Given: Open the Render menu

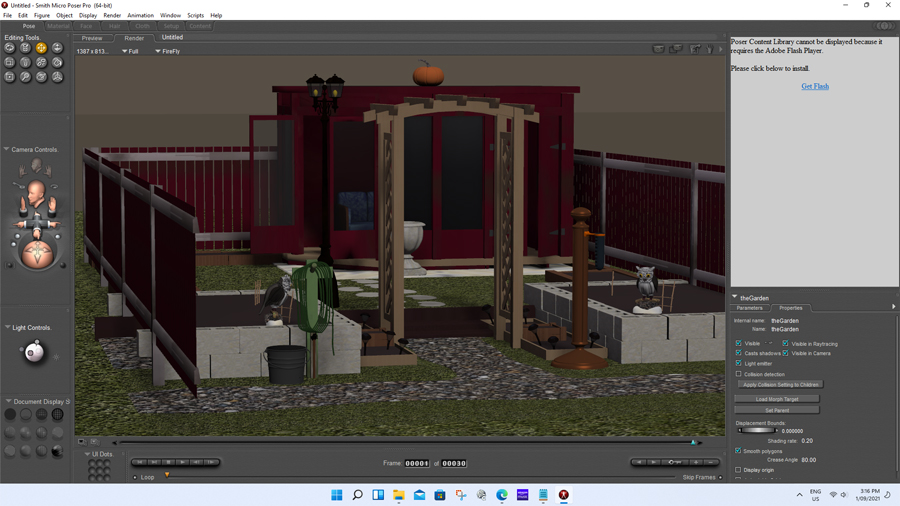Looking at the screenshot, I should coord(112,15).
